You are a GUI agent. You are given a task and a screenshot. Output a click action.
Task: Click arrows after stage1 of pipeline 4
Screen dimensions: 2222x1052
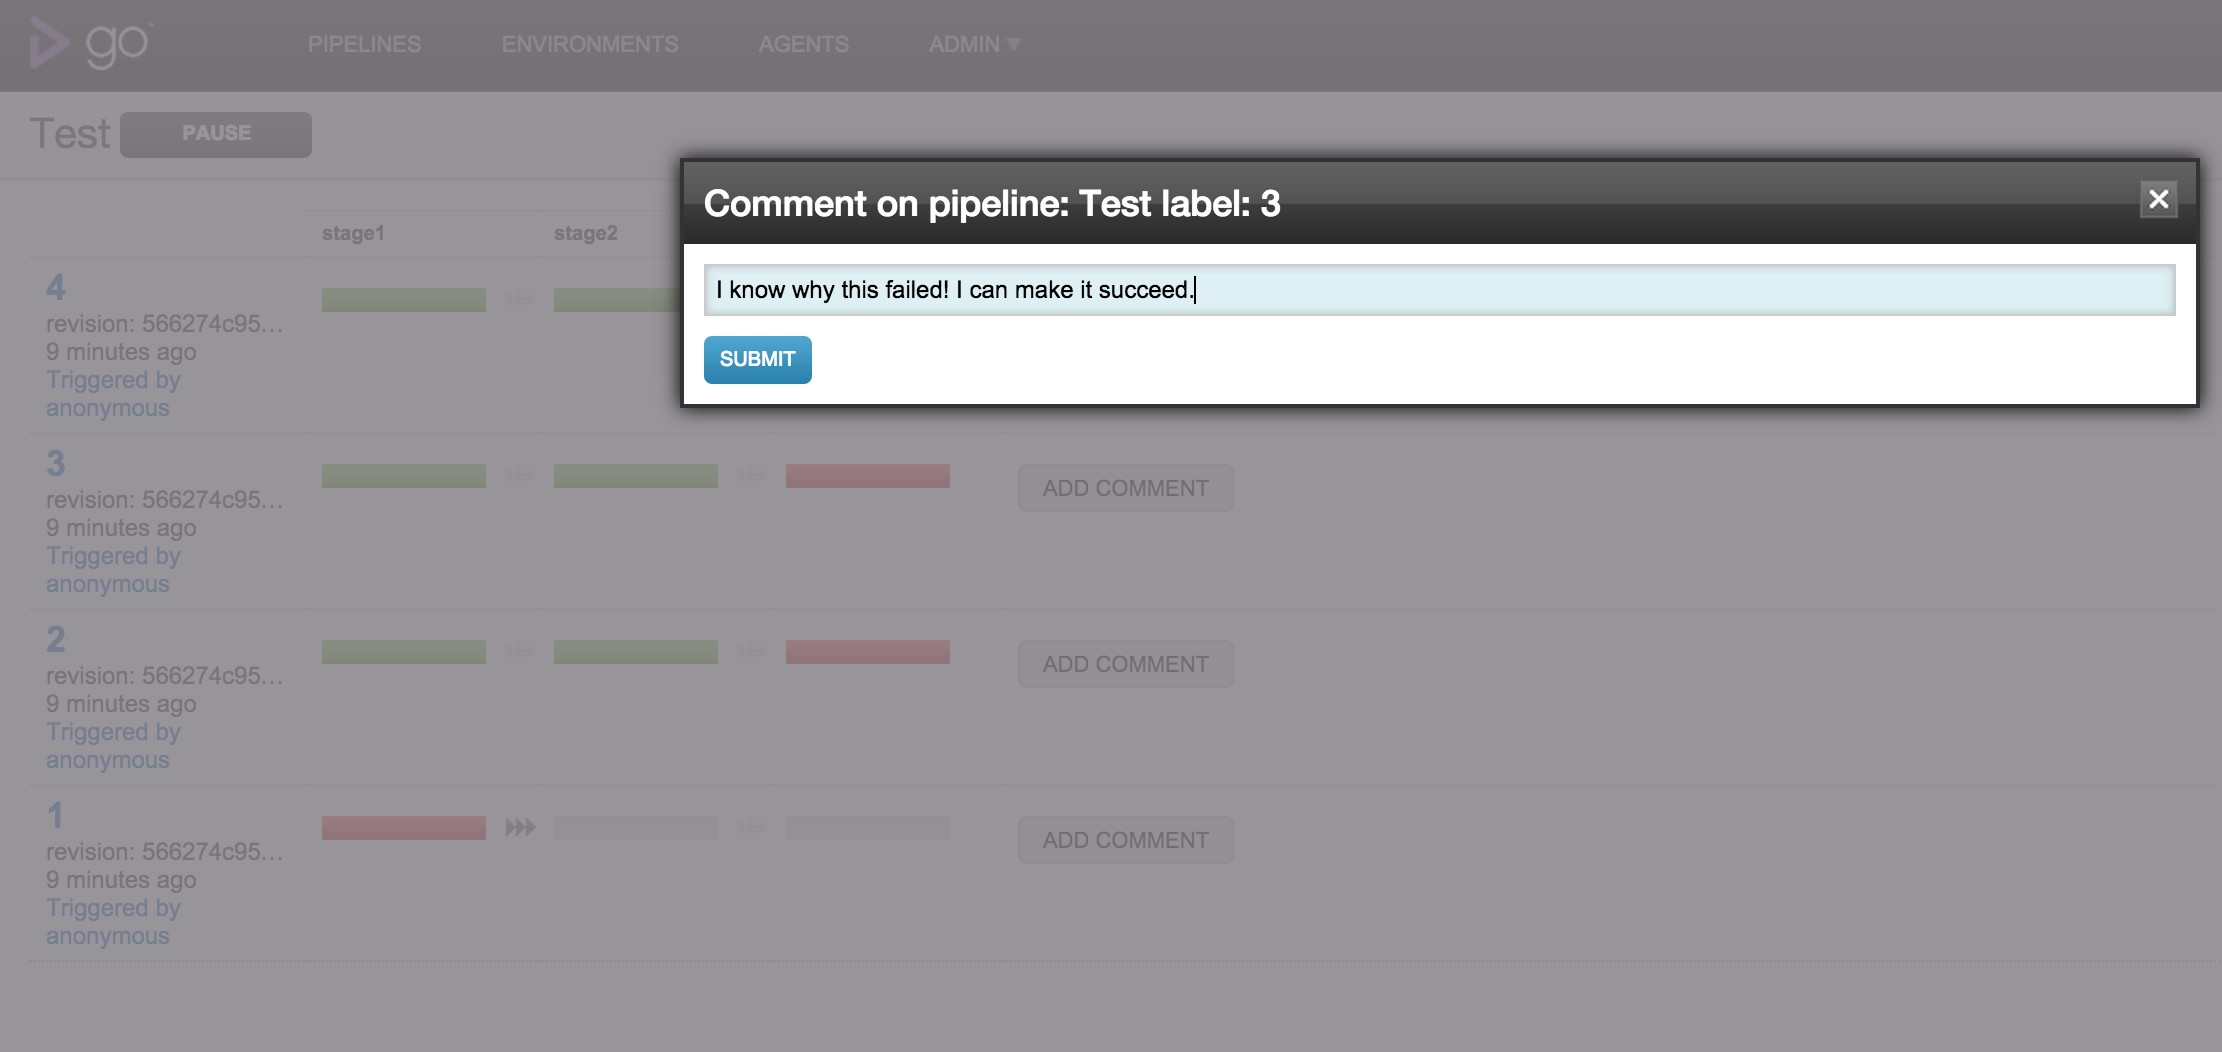[520, 299]
